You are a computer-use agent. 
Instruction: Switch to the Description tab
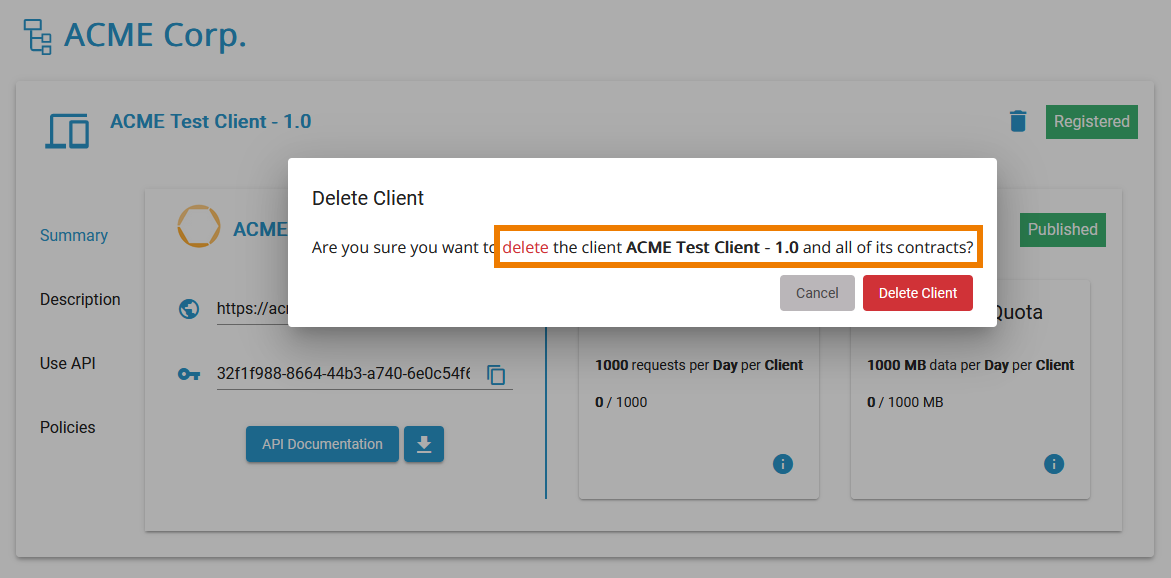[80, 299]
